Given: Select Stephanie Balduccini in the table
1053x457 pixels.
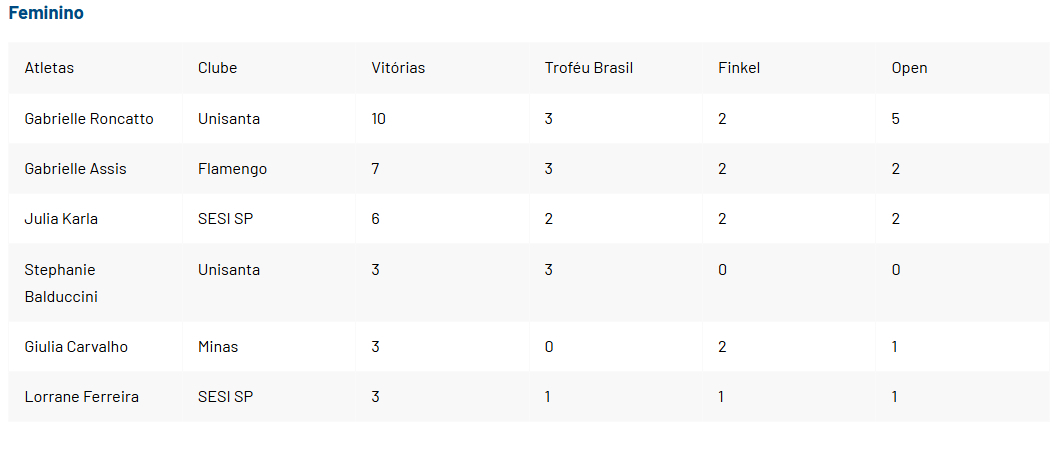Looking at the screenshot, I should coord(61,283).
